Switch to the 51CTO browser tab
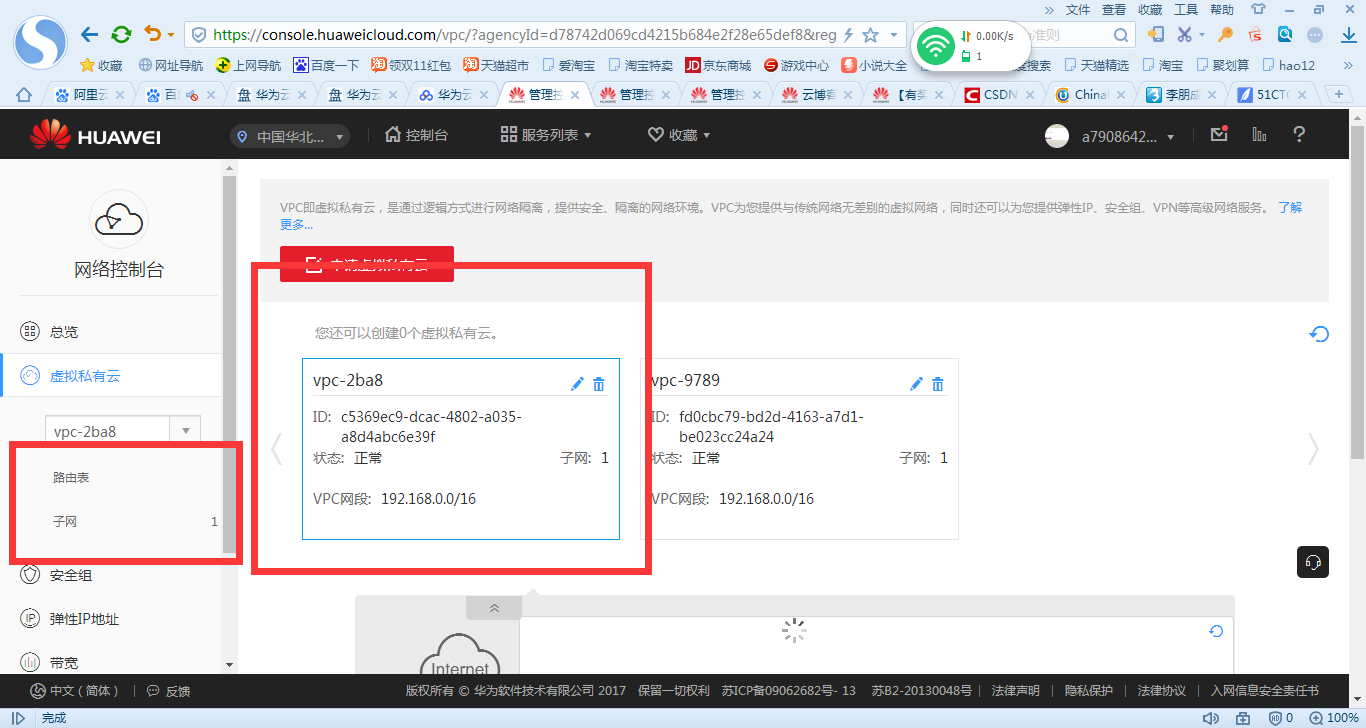This screenshot has width=1366, height=728. tap(1274, 95)
